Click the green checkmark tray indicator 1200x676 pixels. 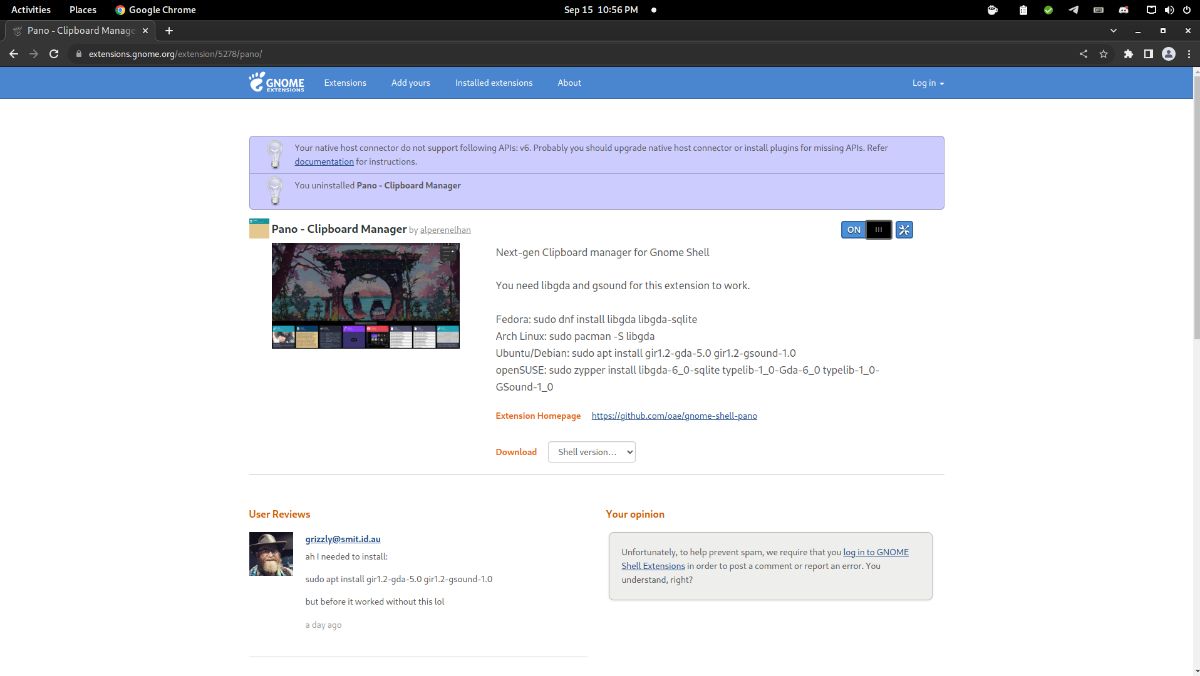click(x=1048, y=9)
